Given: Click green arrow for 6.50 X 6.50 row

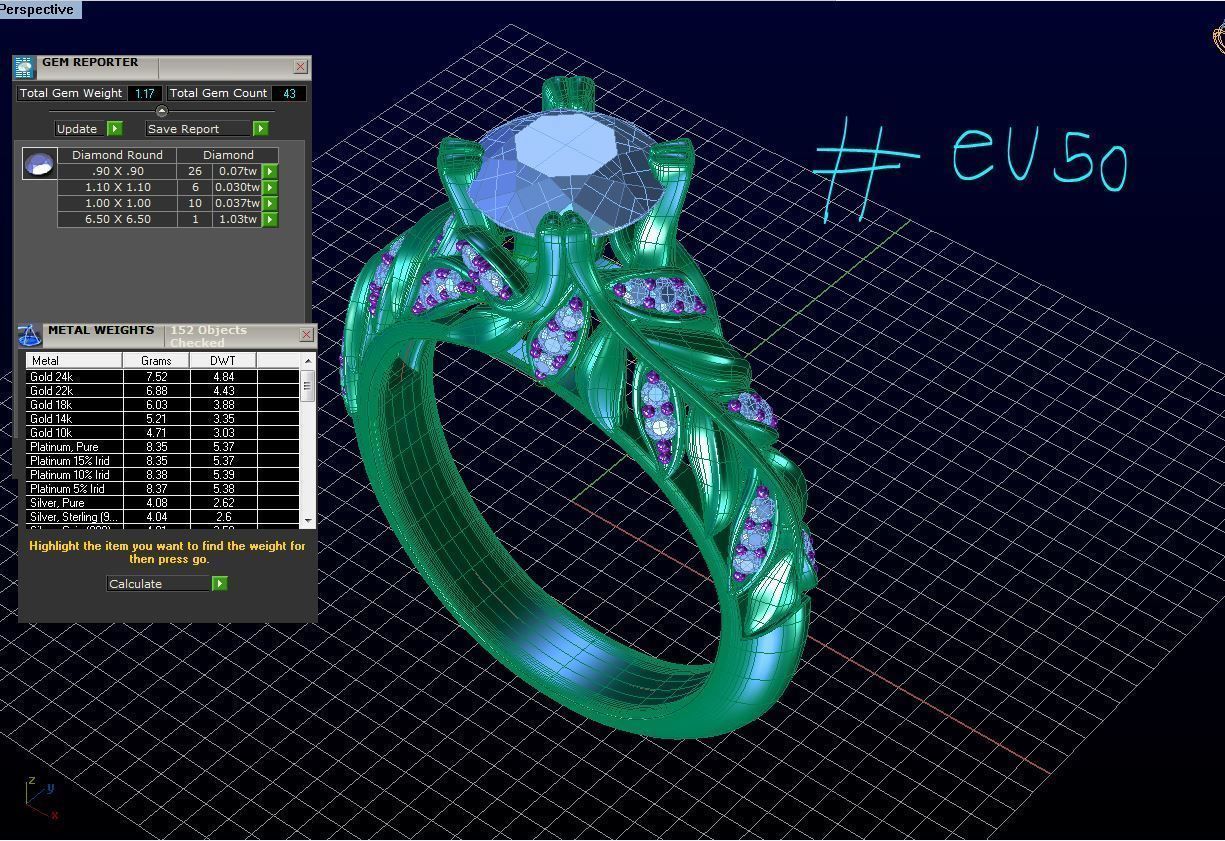Looking at the screenshot, I should (270, 219).
